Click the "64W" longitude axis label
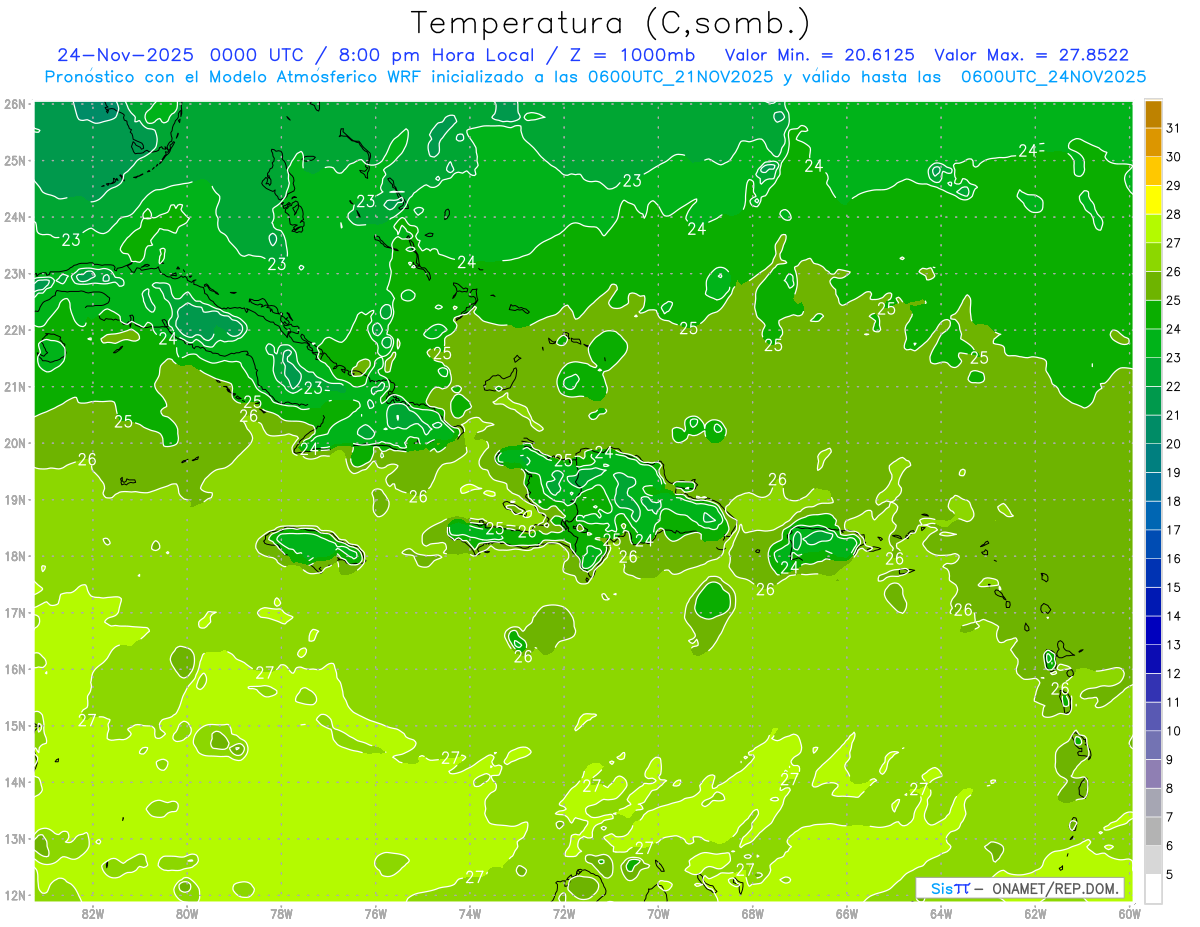Viewport: 1200px width, 927px height. [x=940, y=913]
